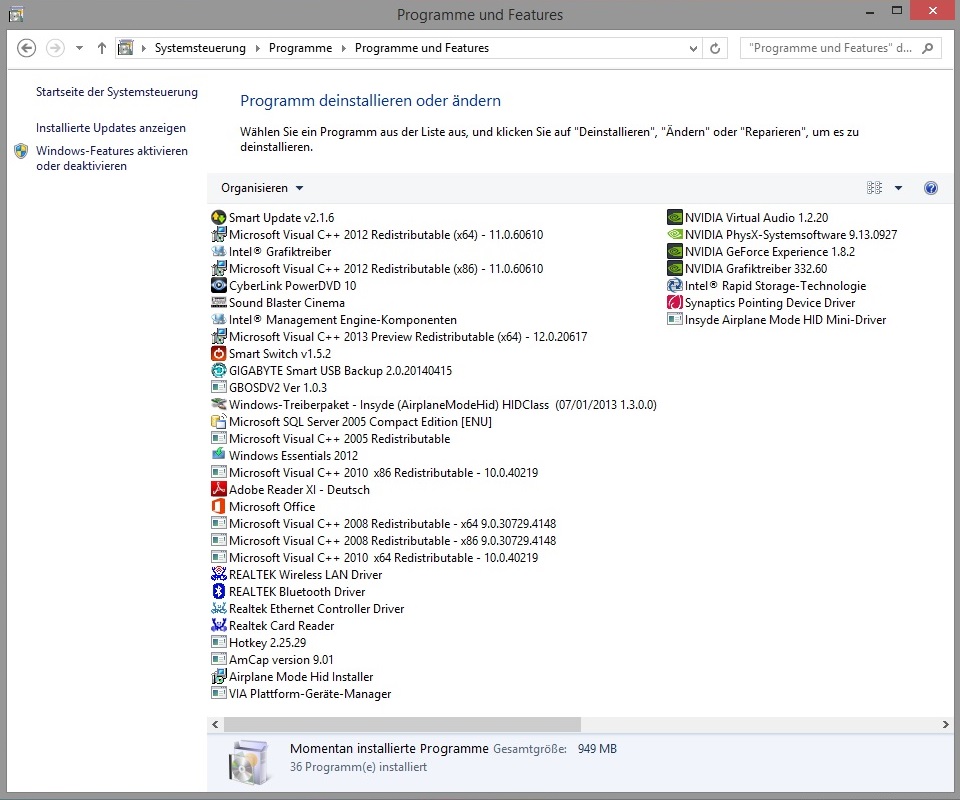Open recent locations dropdown beside forward arrow
The width and height of the screenshot is (960, 800).
tap(79, 48)
